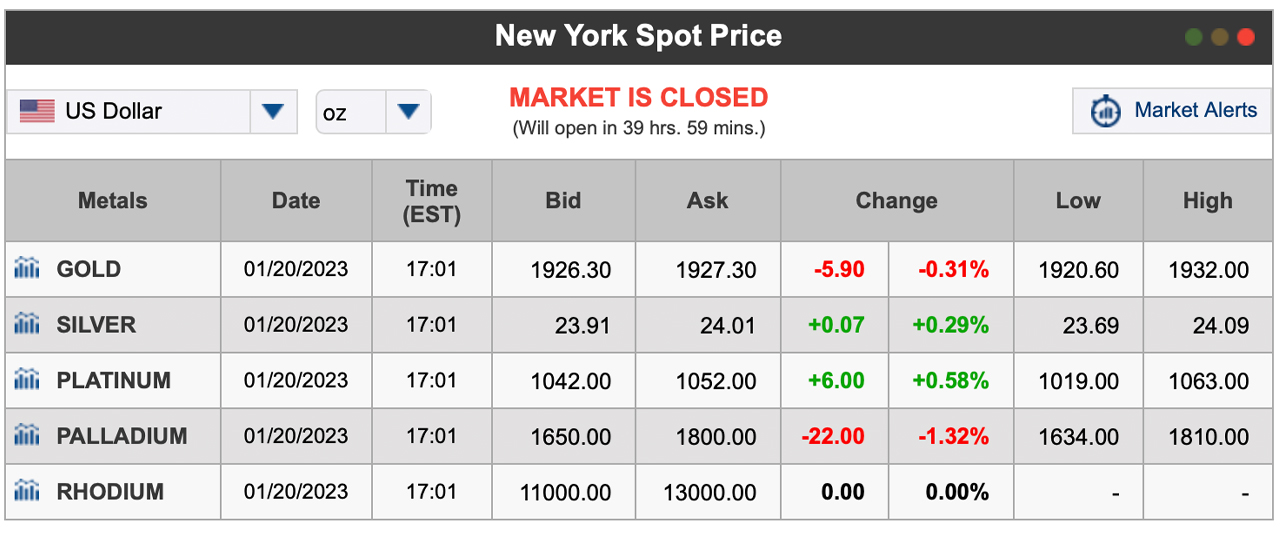This screenshot has width=1280, height=550.
Task: Click the Change column header
Action: pyautogui.click(x=896, y=201)
